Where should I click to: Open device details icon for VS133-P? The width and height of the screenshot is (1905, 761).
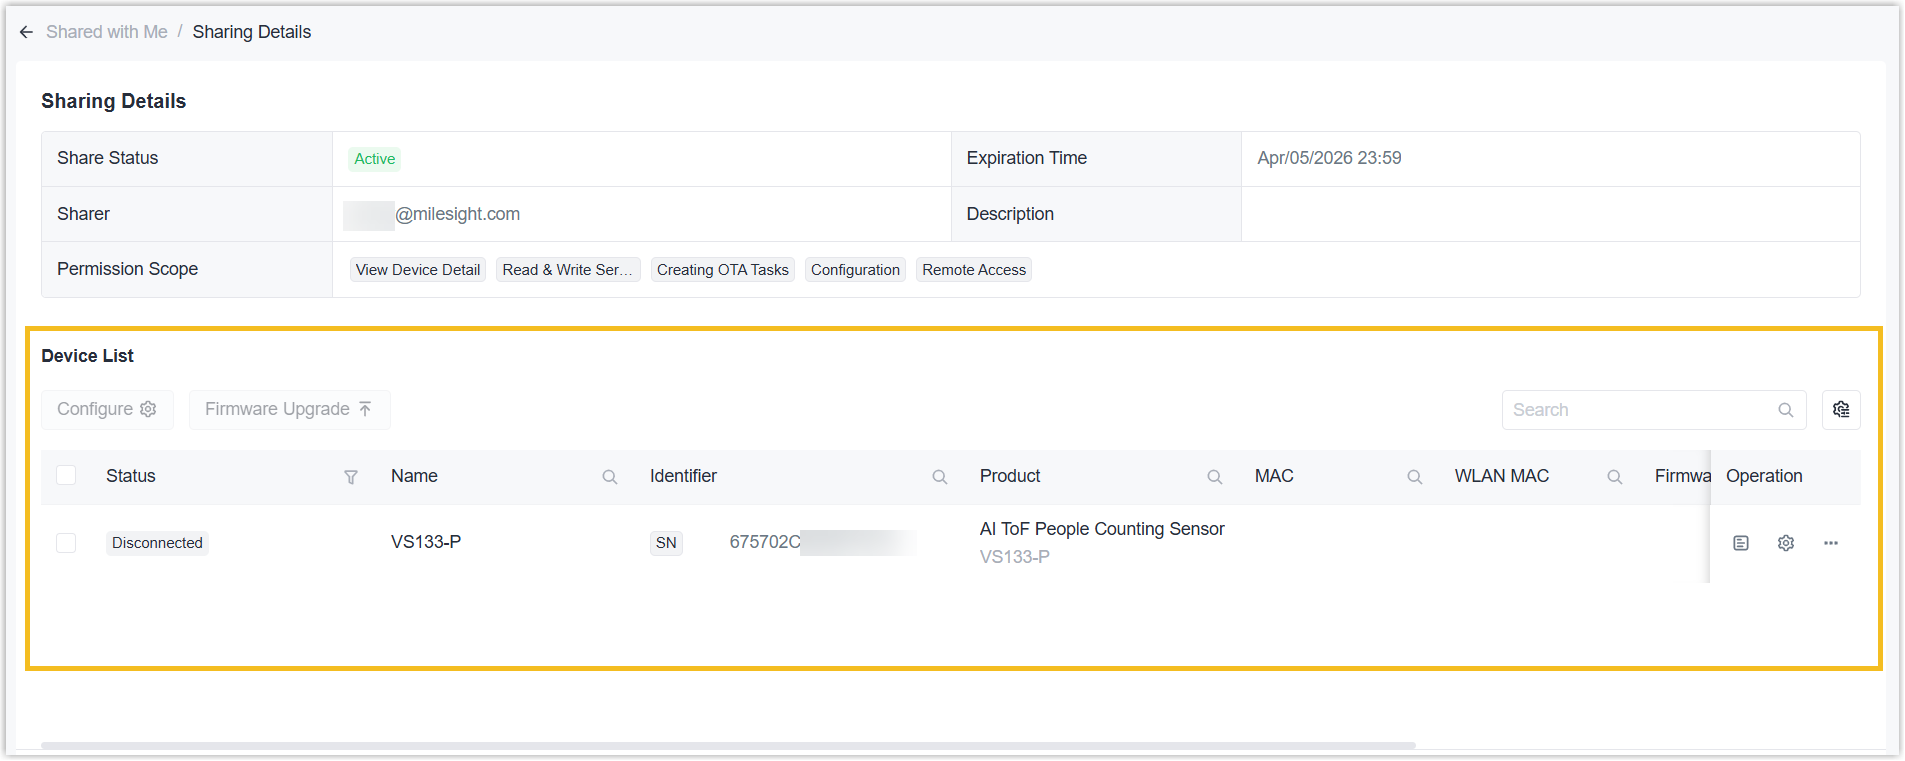pos(1740,543)
